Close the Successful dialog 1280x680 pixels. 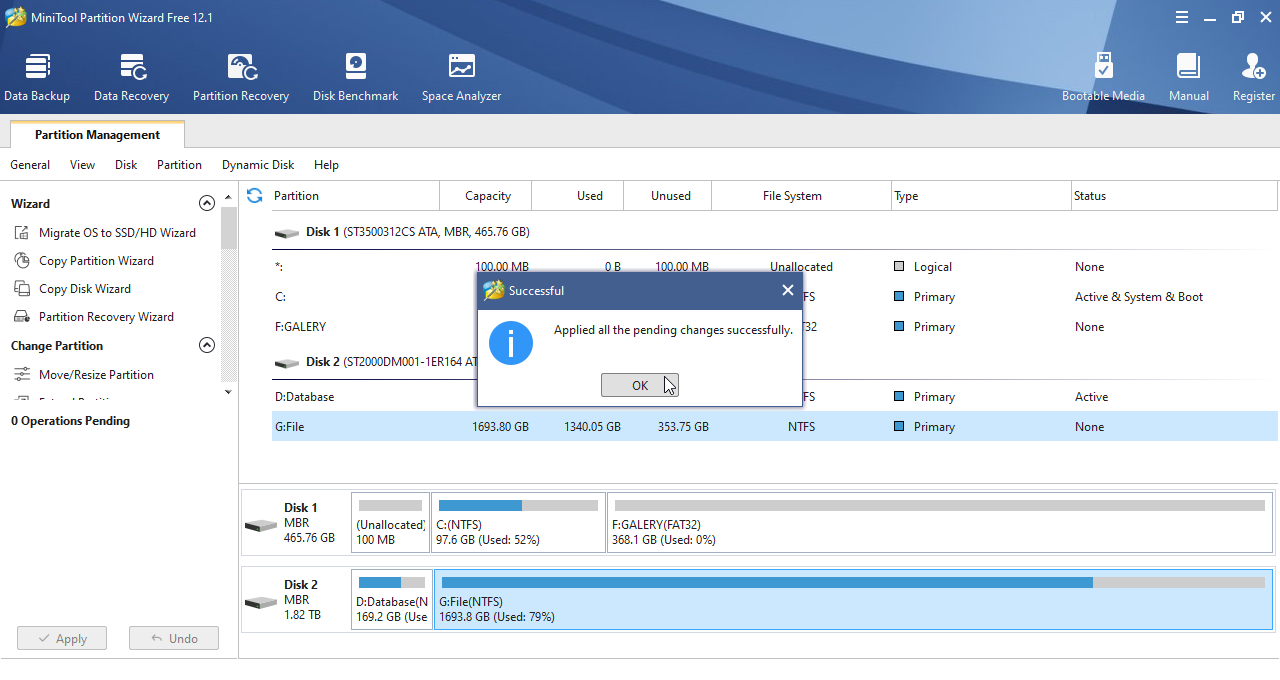point(788,290)
